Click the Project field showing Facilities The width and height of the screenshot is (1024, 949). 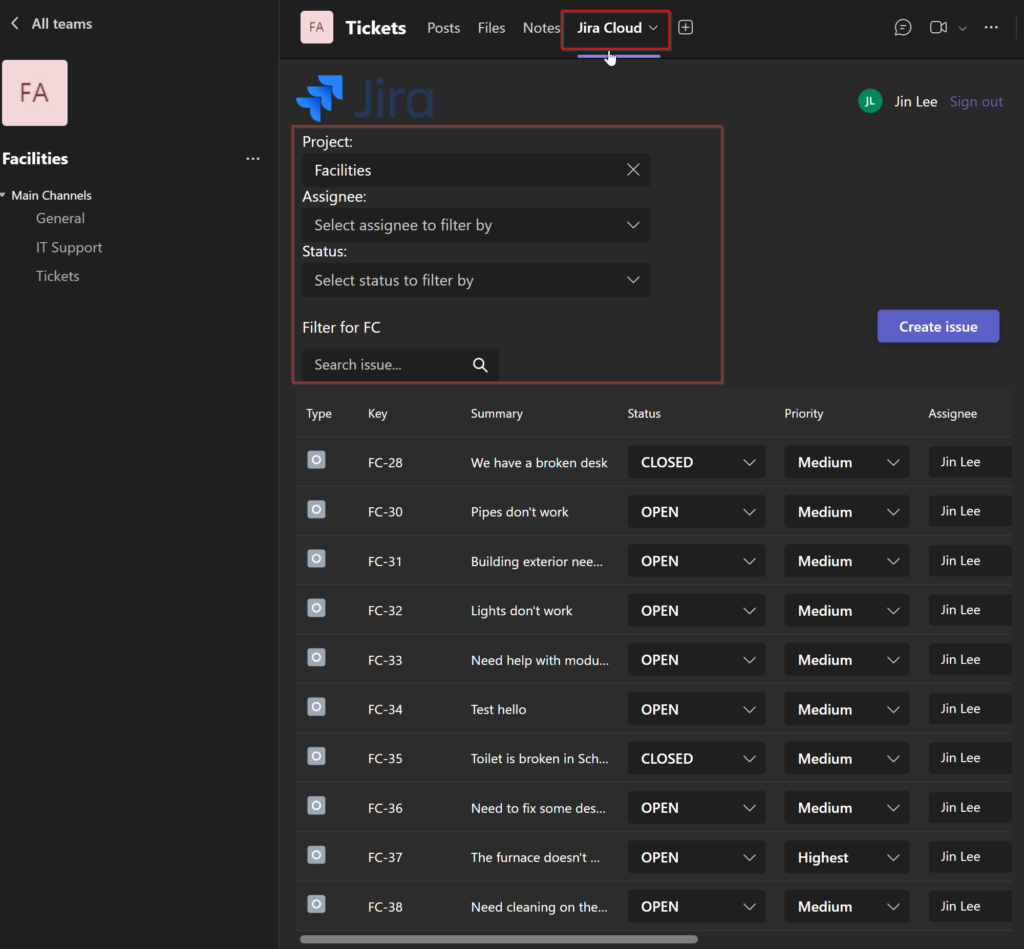coord(475,170)
